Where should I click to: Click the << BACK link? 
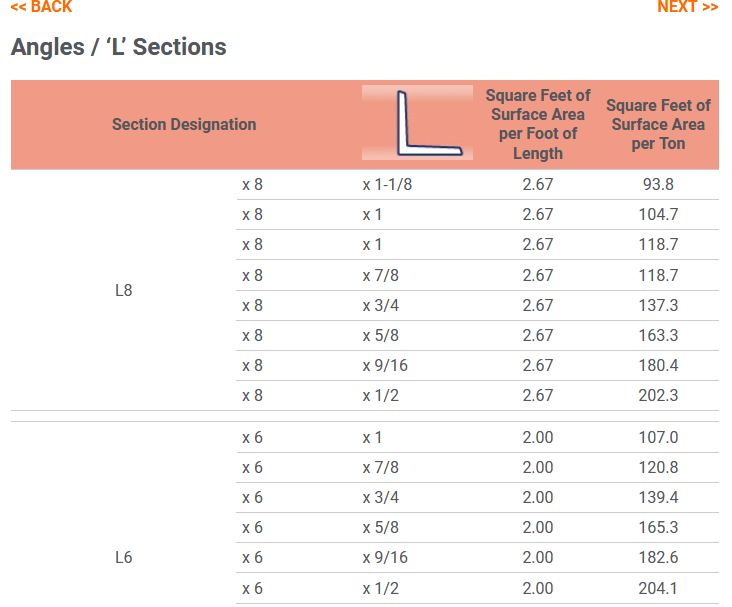click(41, 7)
